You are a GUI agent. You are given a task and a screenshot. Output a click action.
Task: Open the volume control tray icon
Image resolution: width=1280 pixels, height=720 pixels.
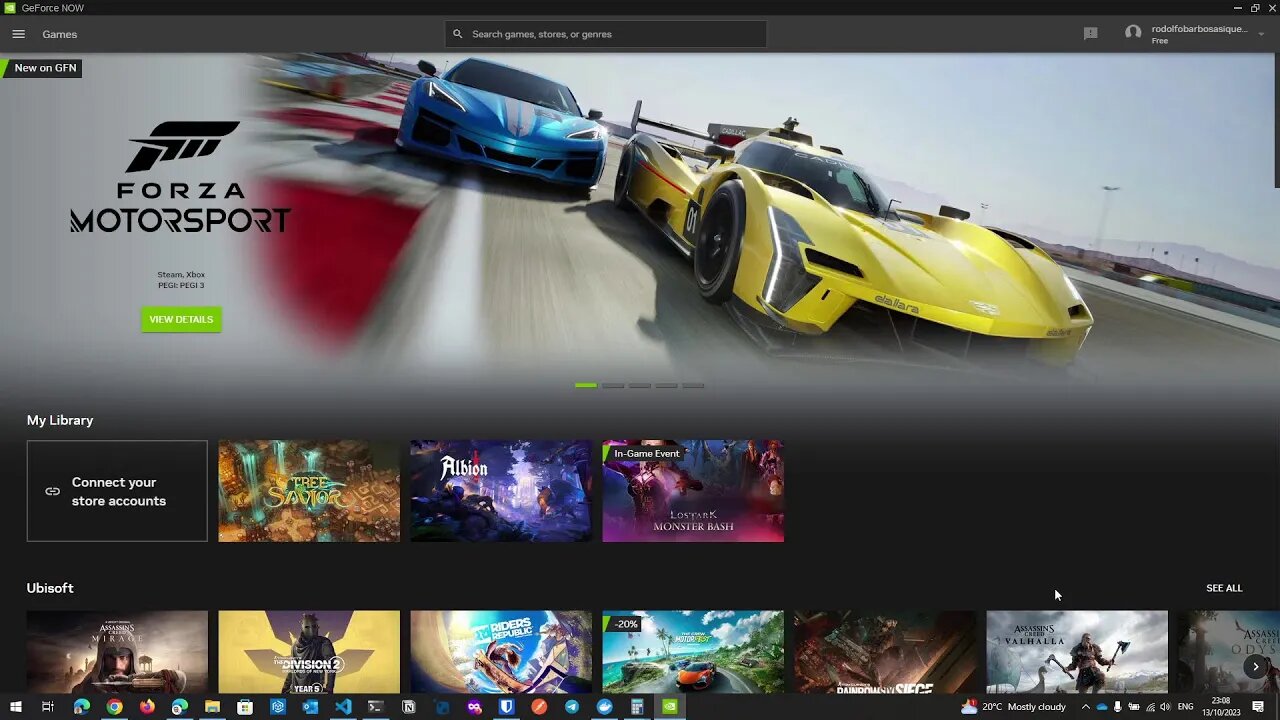point(1164,706)
